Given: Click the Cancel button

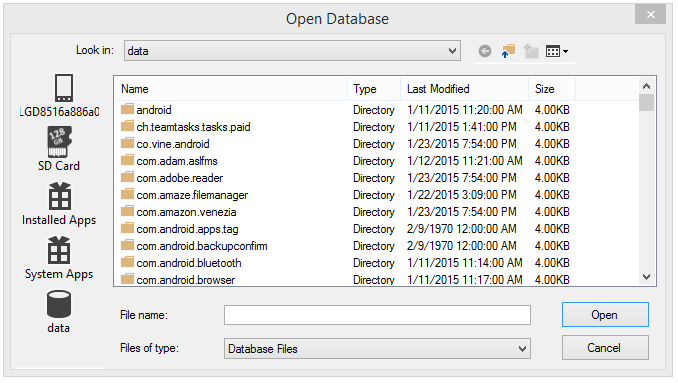Looking at the screenshot, I should point(605,348).
